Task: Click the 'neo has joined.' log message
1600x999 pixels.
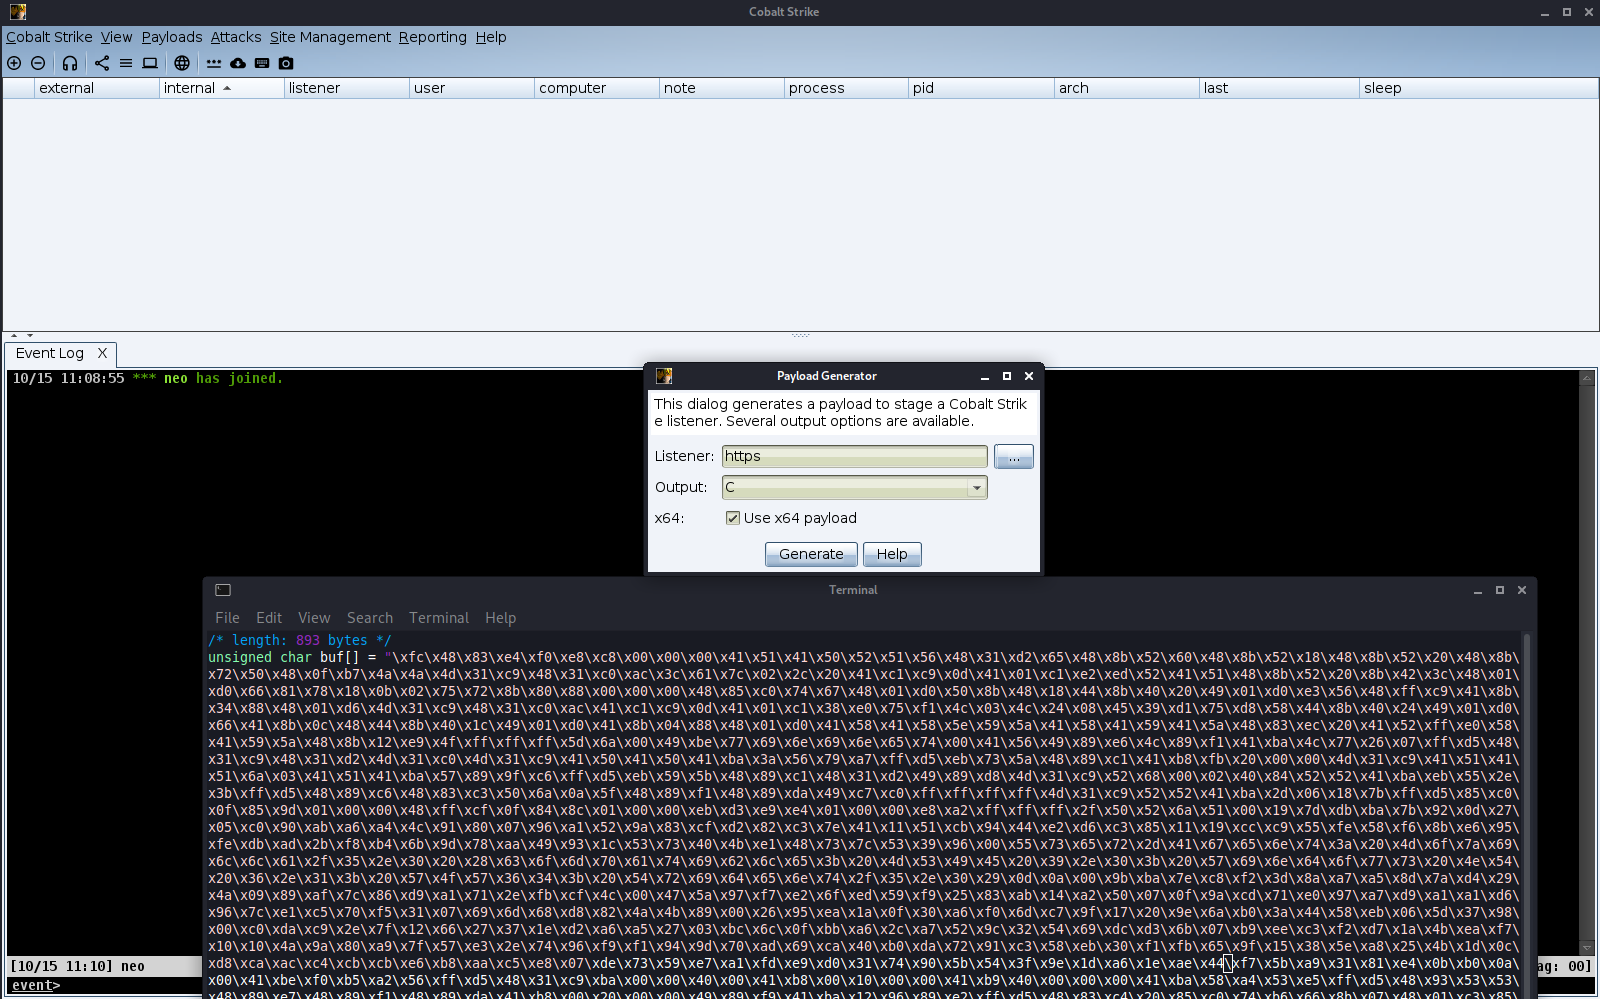Action: point(223,378)
